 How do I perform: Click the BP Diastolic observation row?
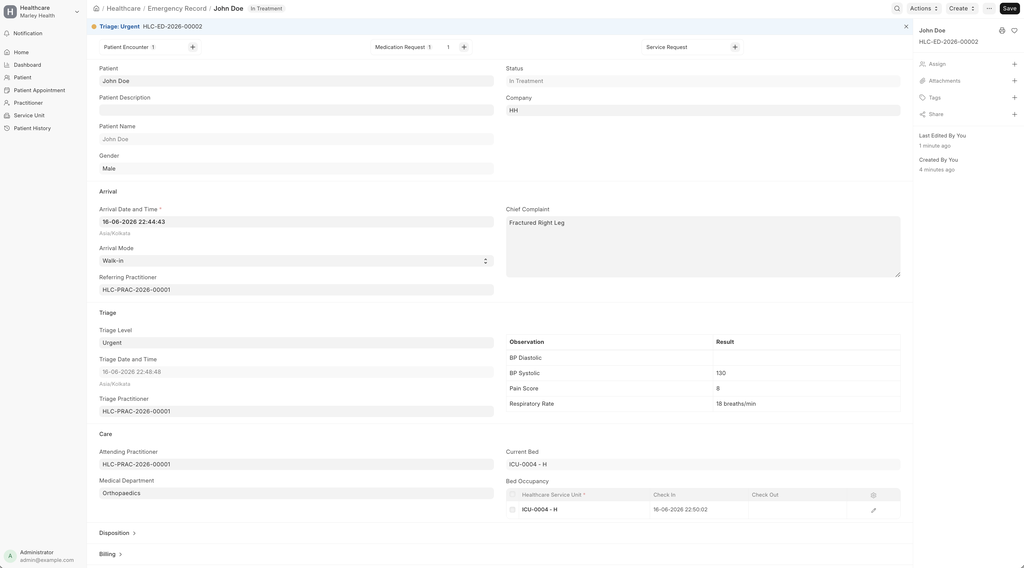coord(703,358)
